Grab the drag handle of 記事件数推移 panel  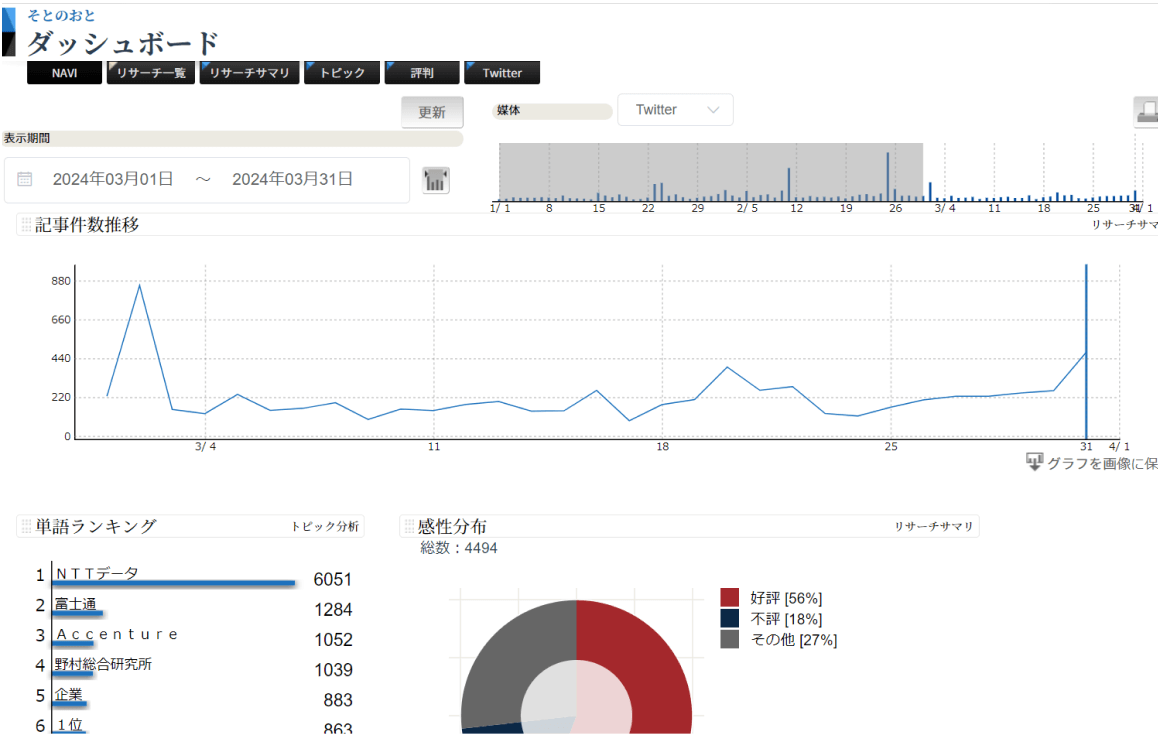point(26,225)
